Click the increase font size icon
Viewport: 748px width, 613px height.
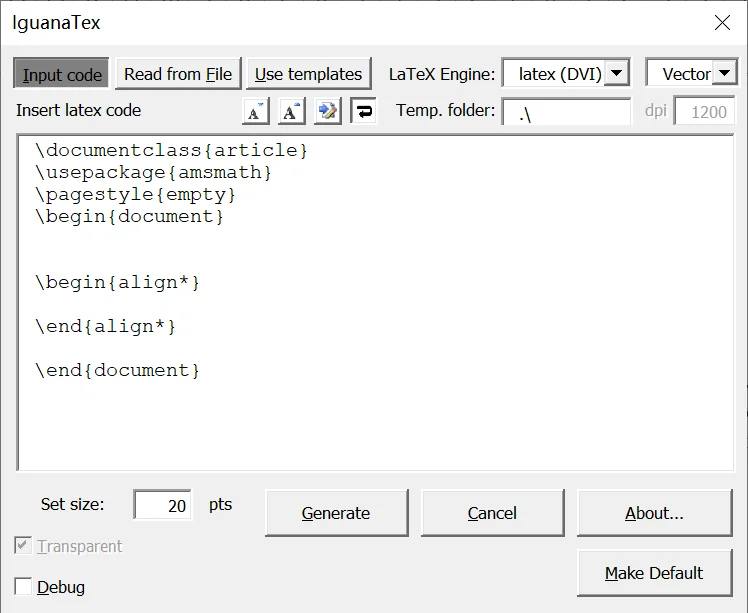coord(291,111)
